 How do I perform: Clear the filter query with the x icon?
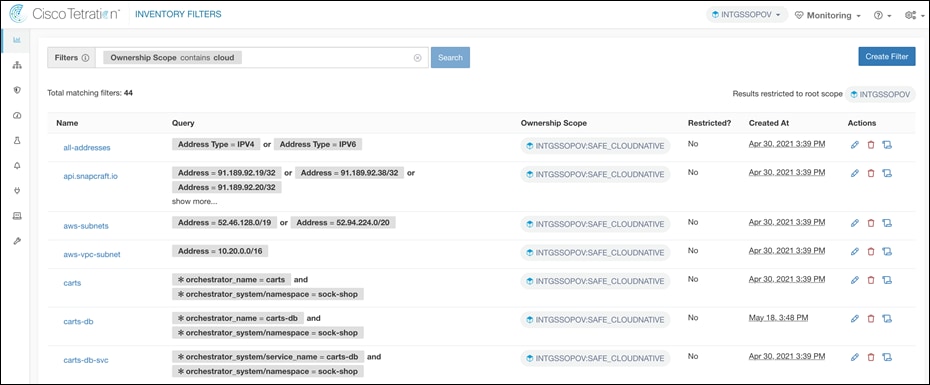point(418,58)
